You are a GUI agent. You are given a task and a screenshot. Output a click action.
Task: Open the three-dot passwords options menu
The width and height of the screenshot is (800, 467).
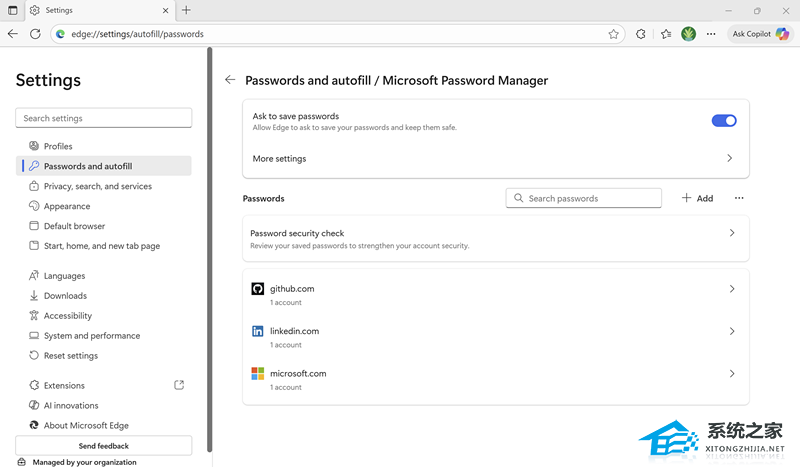[x=739, y=198]
